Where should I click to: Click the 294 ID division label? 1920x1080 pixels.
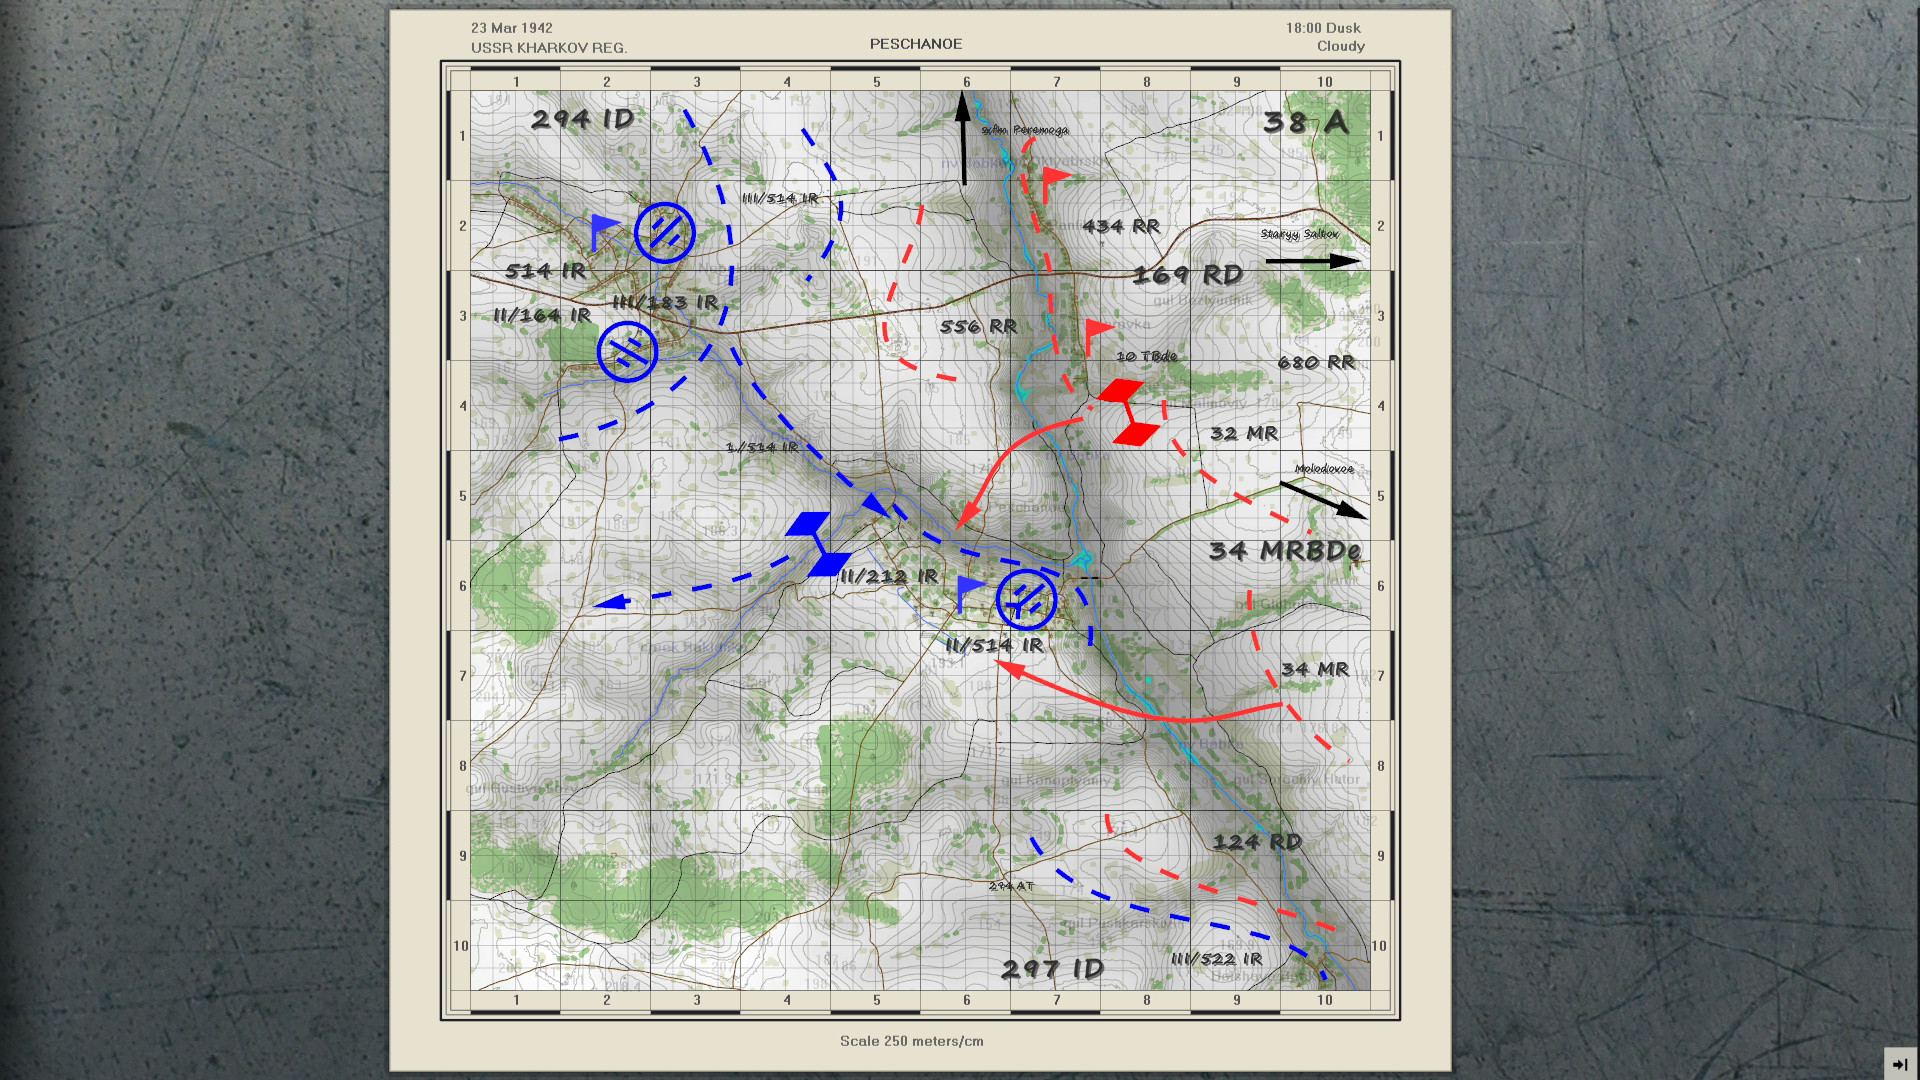coord(583,118)
